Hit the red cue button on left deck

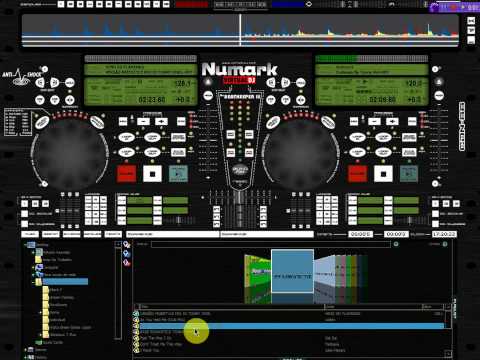(127, 174)
